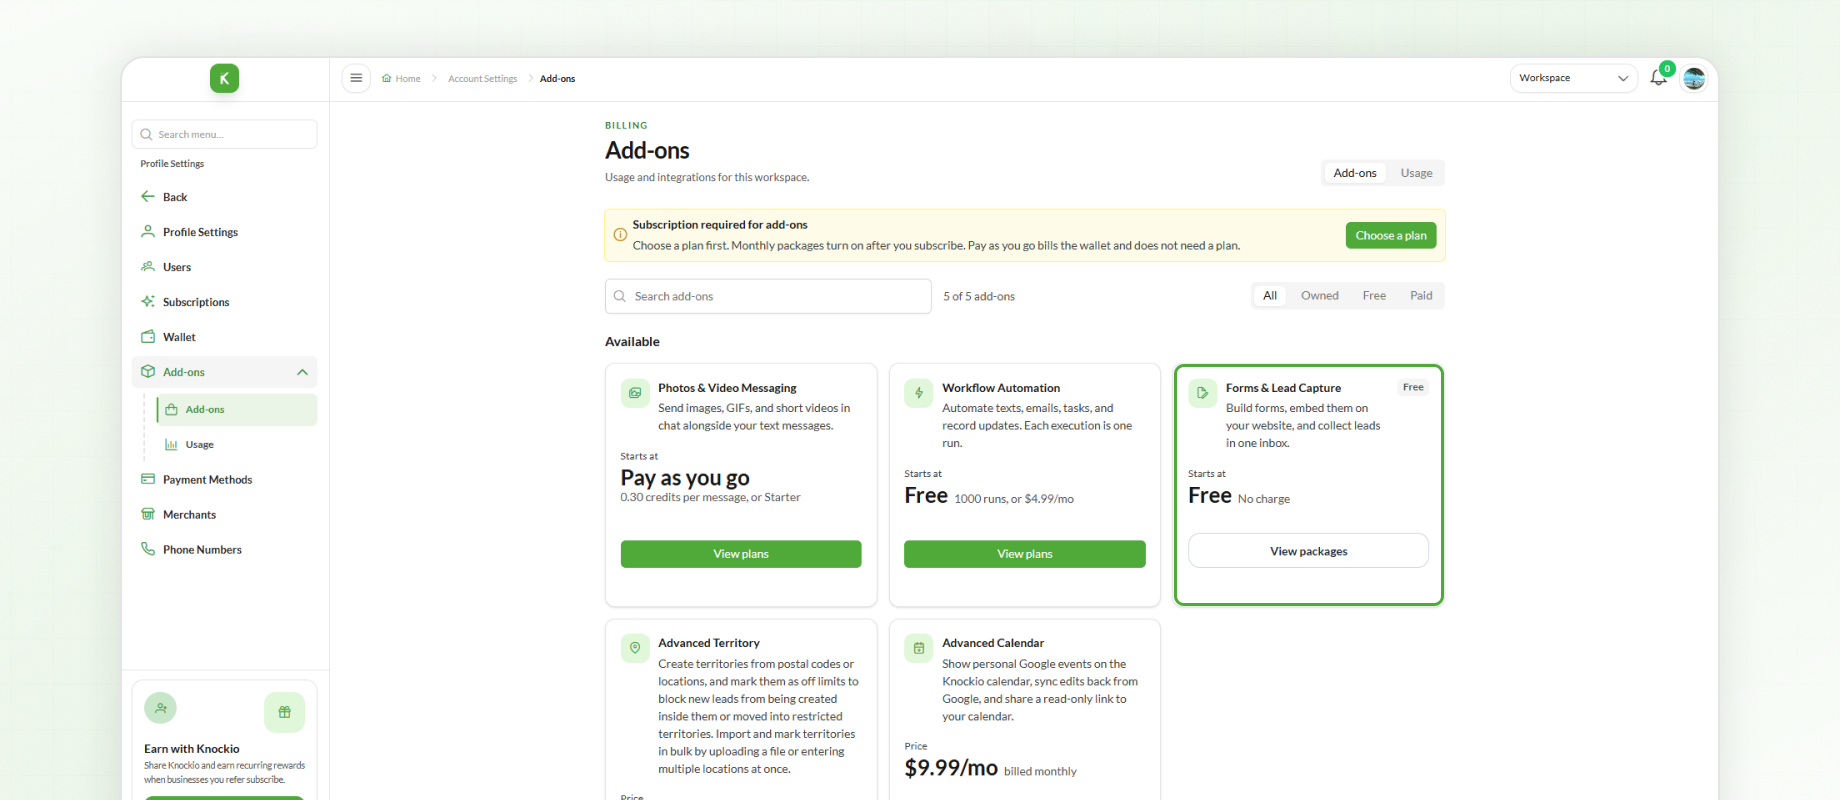Open Users in the sidebar
Image resolution: width=1840 pixels, height=800 pixels.
225,267
